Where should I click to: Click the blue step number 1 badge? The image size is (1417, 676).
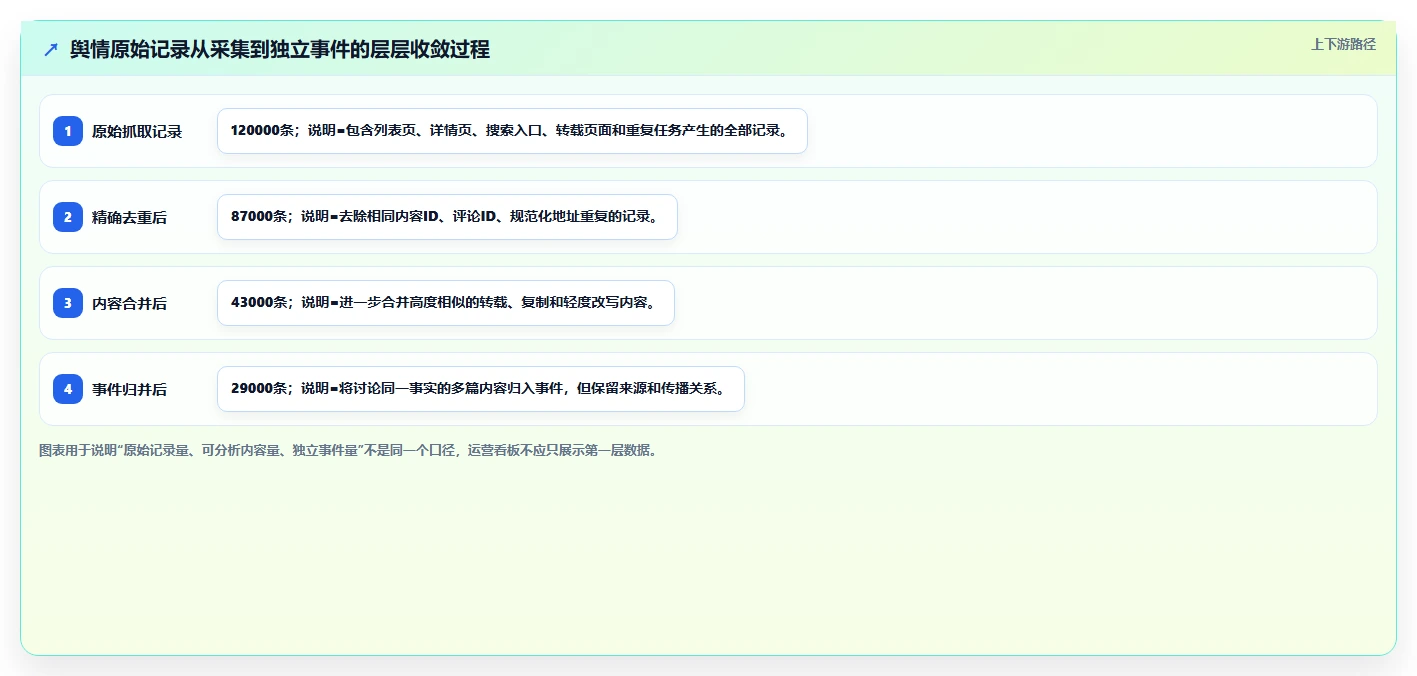click(x=68, y=131)
